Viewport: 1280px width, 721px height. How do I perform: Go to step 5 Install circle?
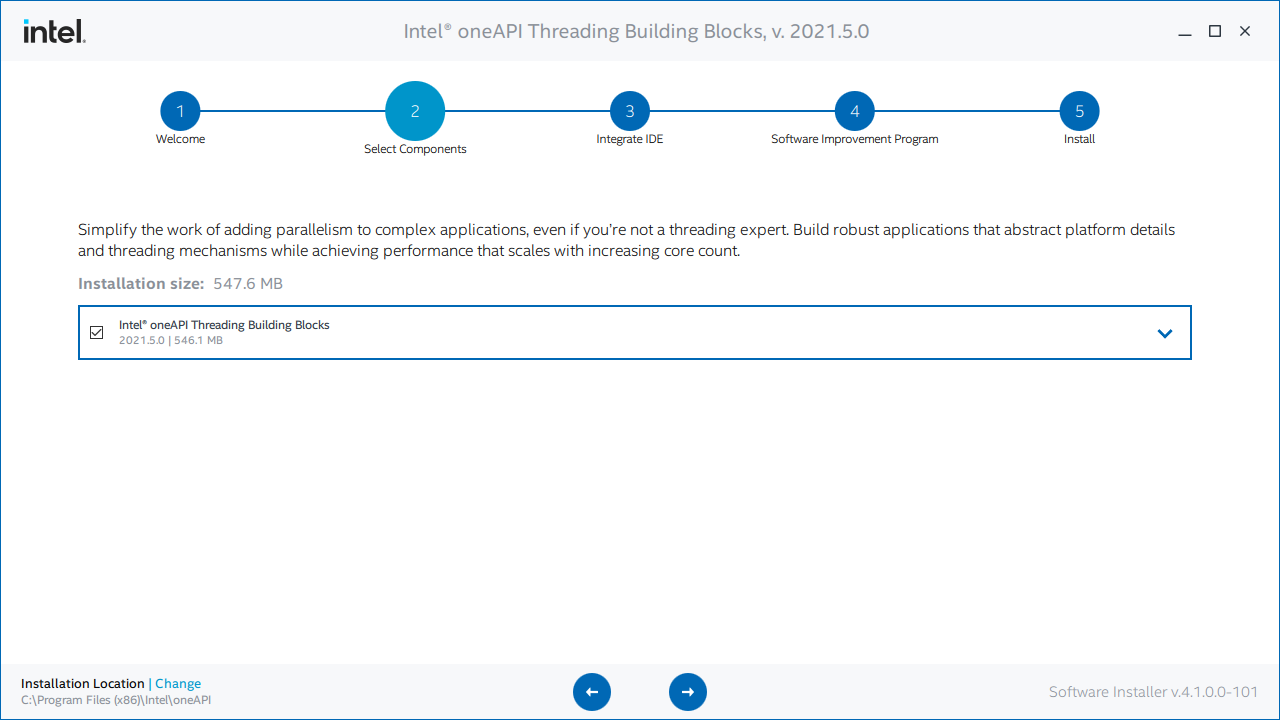pos(1080,111)
